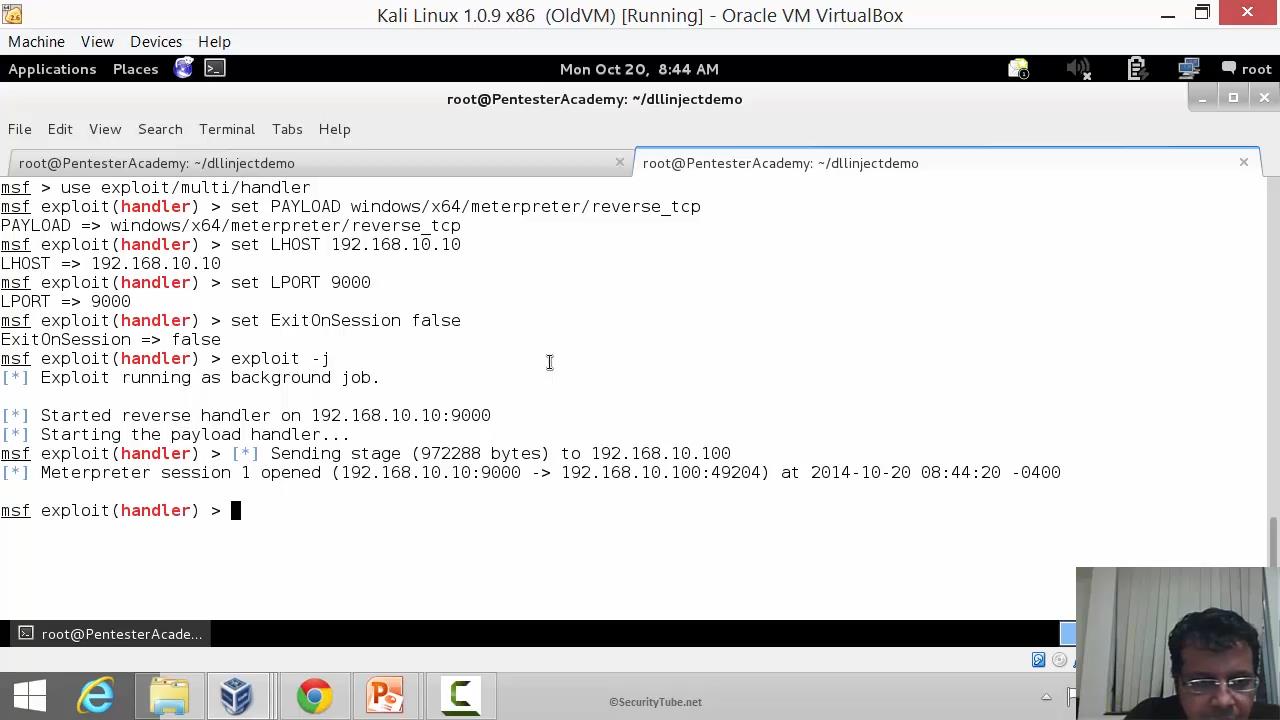
Task: Open Internet Explorer from the Windows taskbar
Action: 97,696
